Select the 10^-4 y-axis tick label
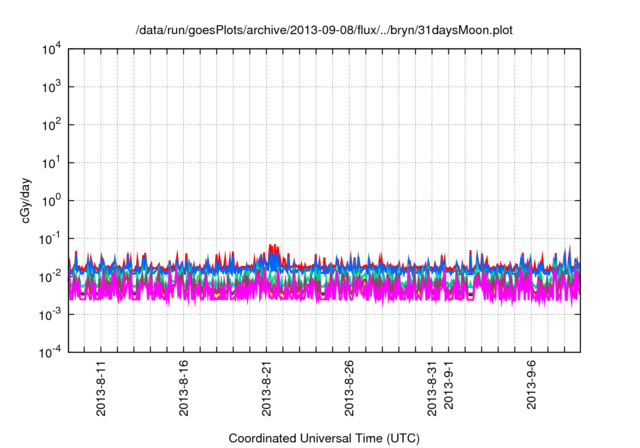 tap(50, 351)
